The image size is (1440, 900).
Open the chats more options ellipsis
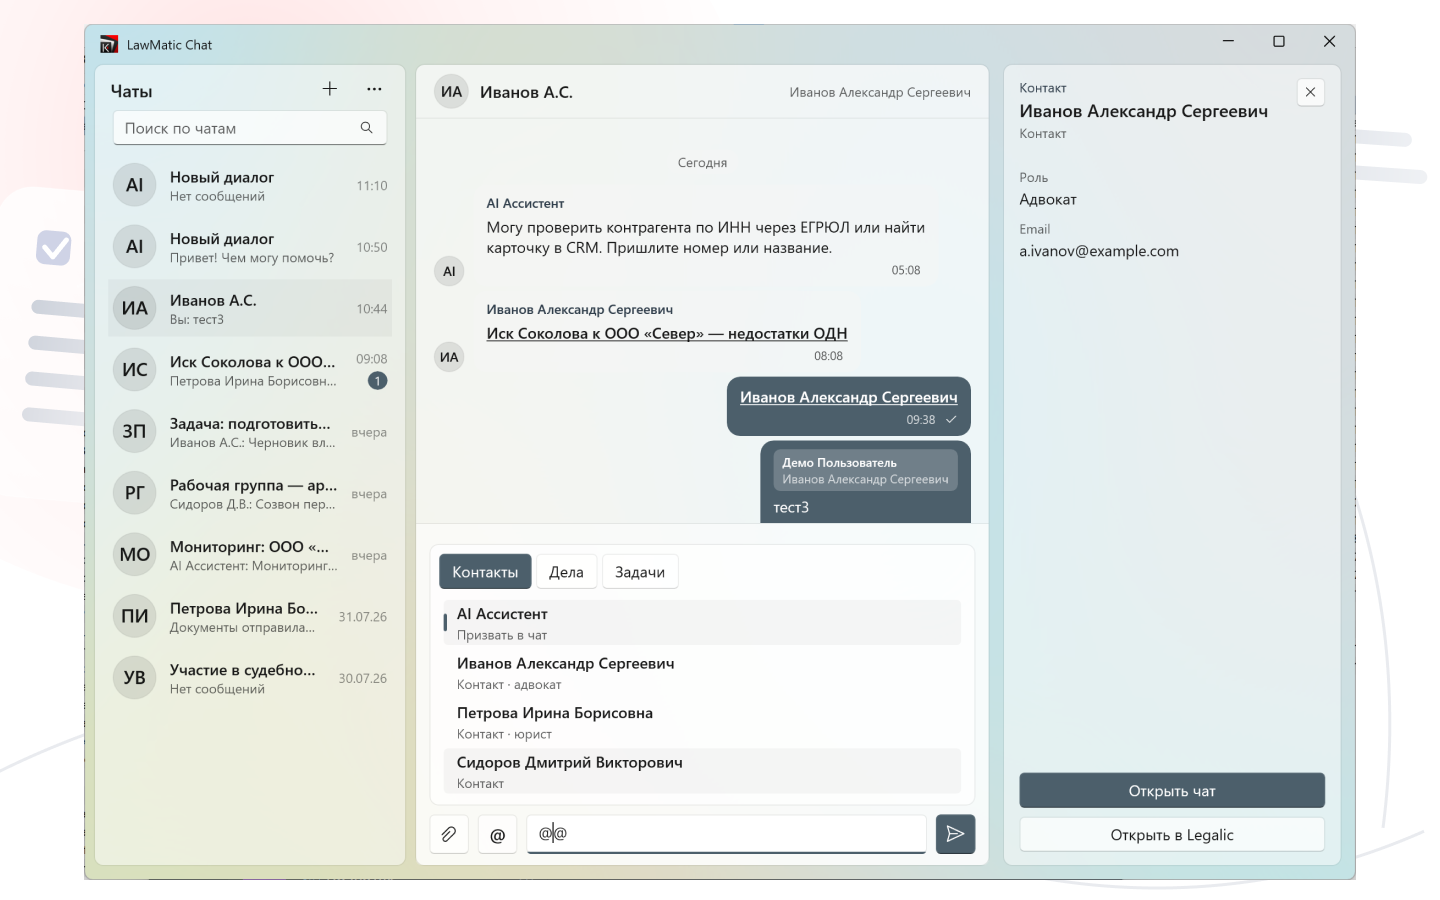click(374, 89)
